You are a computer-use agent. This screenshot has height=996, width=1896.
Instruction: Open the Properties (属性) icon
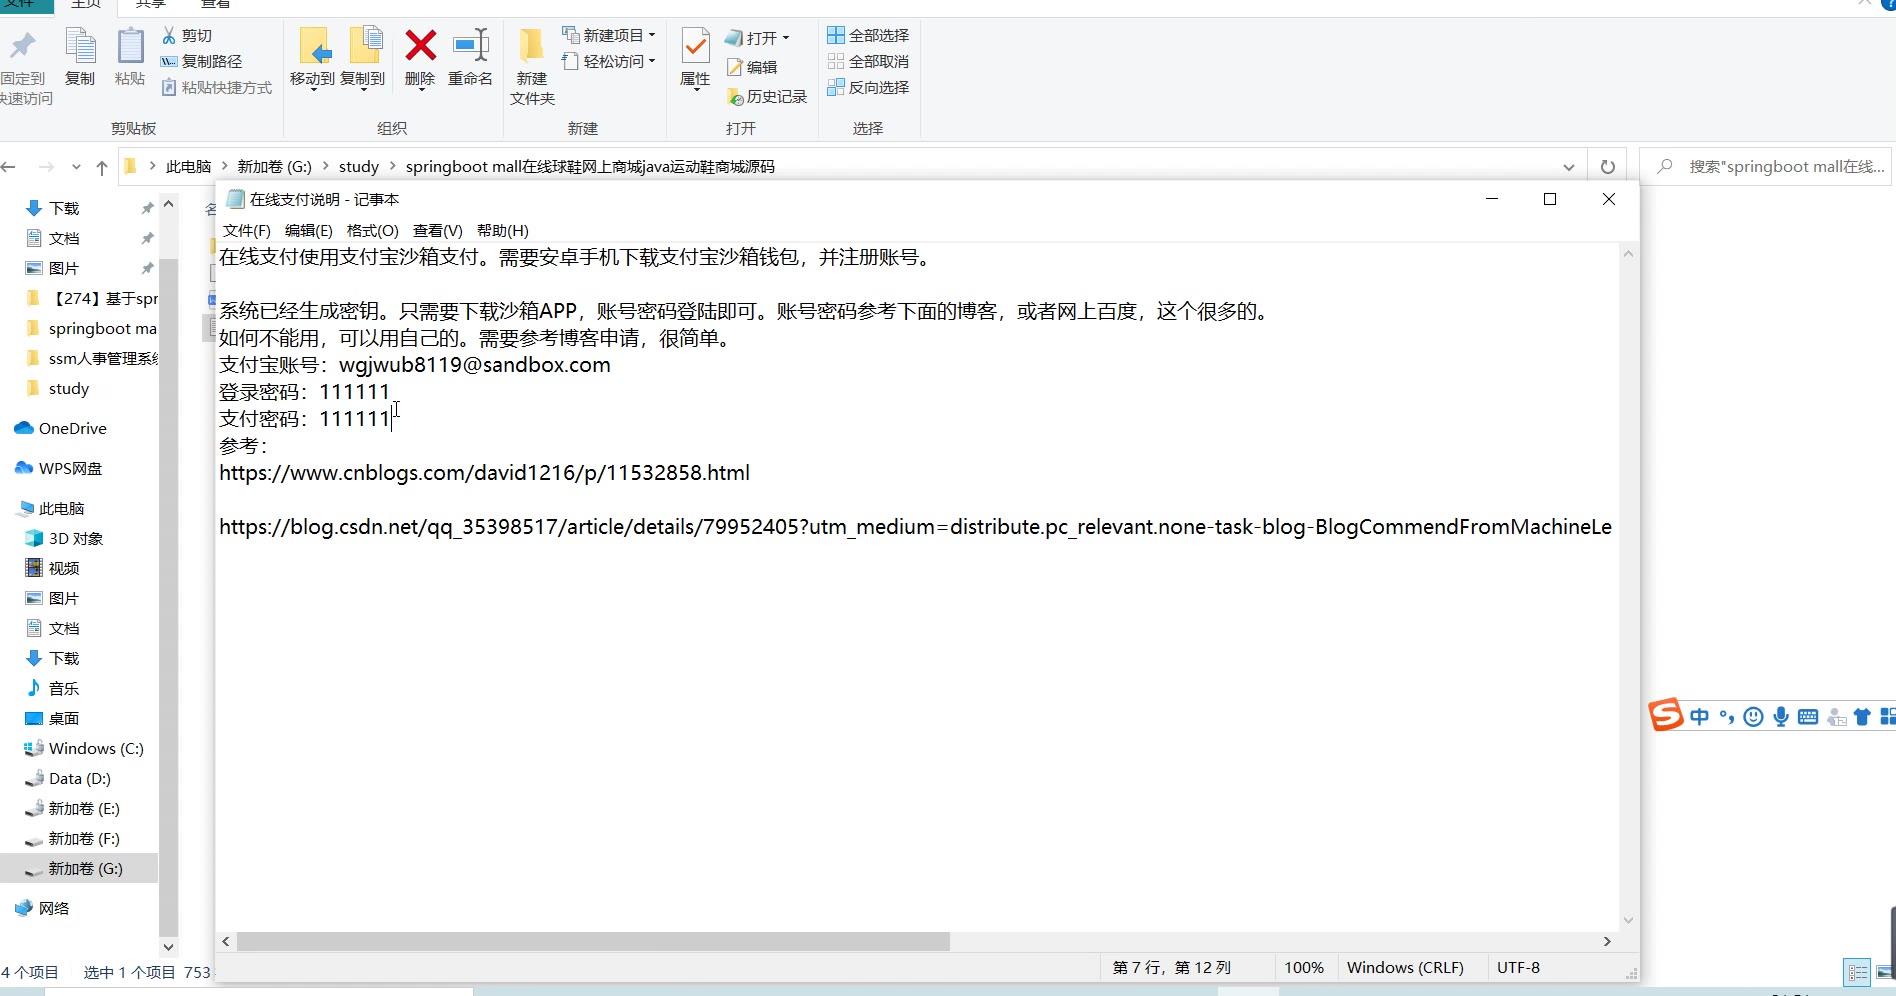695,46
